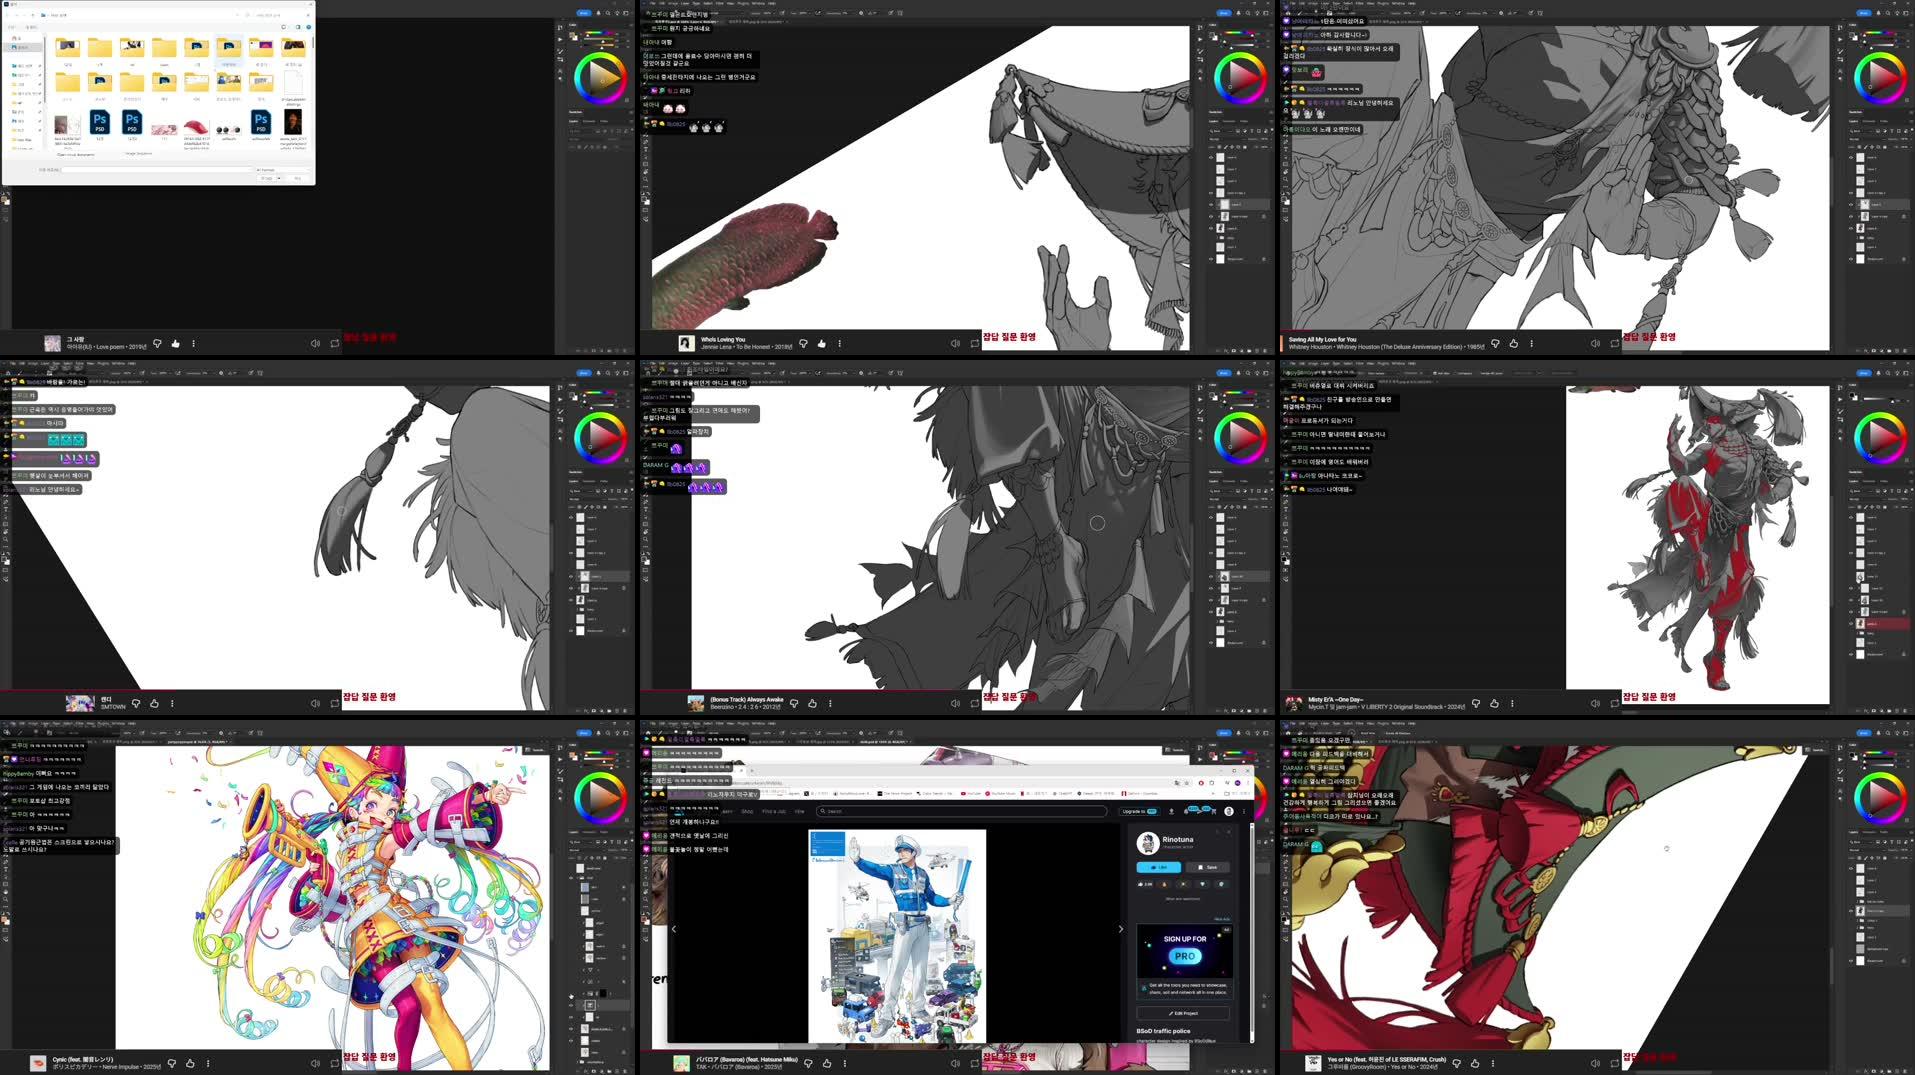Like the video Whos Loving You
This screenshot has height=1075, width=1915.
(x=821, y=344)
